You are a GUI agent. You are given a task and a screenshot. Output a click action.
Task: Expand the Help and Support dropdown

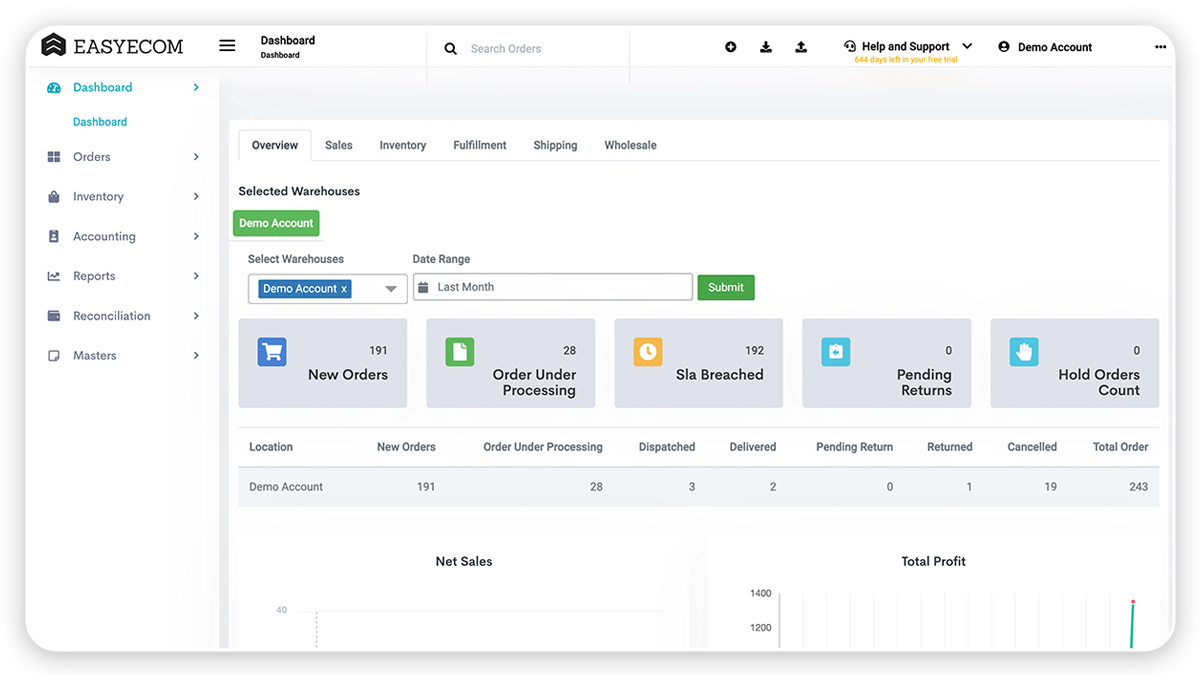click(x=966, y=44)
